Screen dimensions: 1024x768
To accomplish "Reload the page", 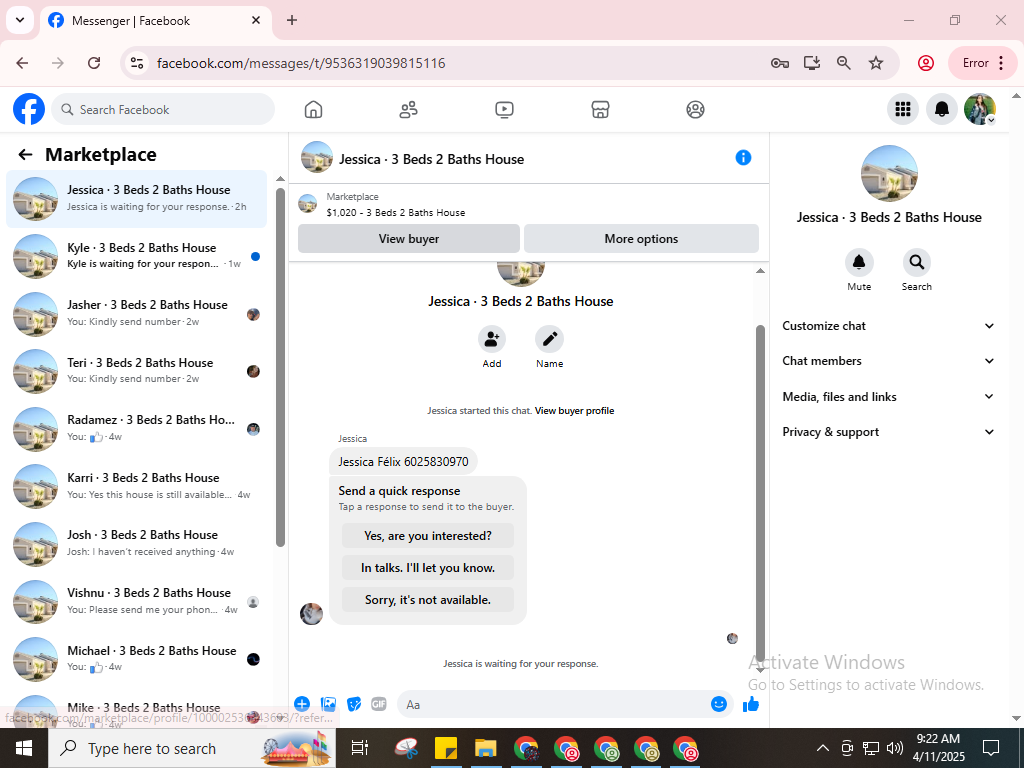I will 94,63.
